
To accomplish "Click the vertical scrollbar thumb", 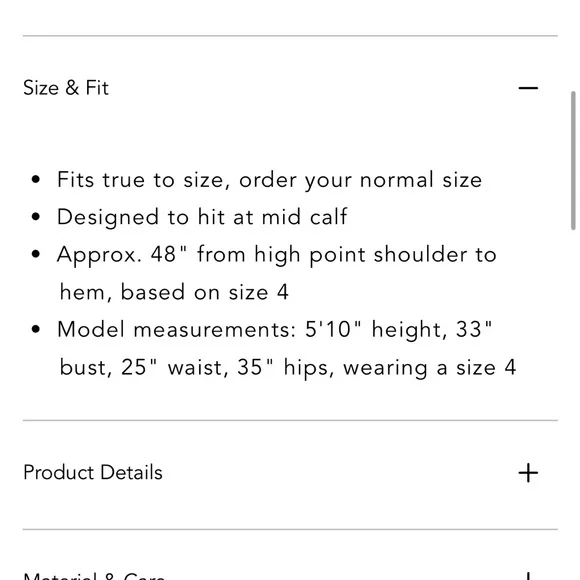I will [x=573, y=161].
